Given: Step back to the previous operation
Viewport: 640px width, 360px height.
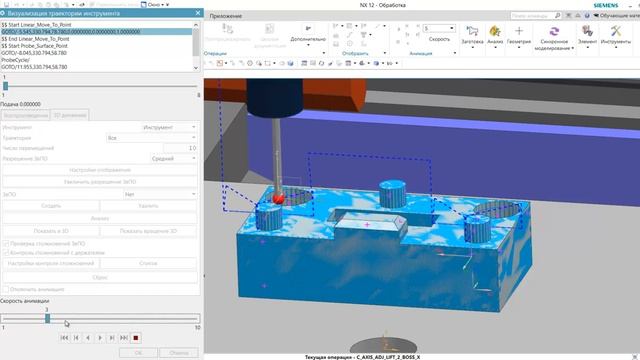Looking at the screenshot, I should pyautogui.click(x=76, y=338).
